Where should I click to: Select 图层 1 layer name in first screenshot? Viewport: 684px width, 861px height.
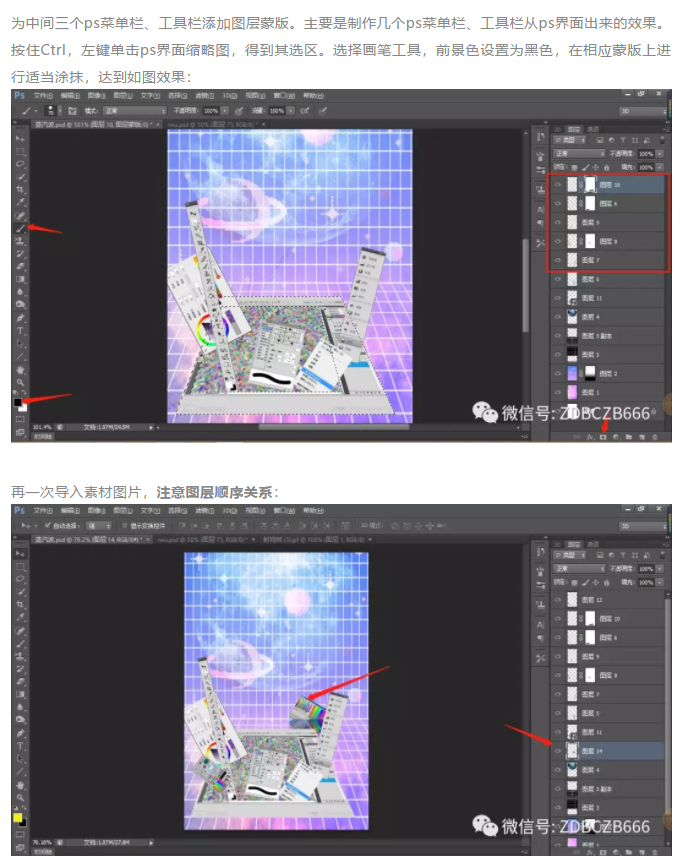(591, 393)
